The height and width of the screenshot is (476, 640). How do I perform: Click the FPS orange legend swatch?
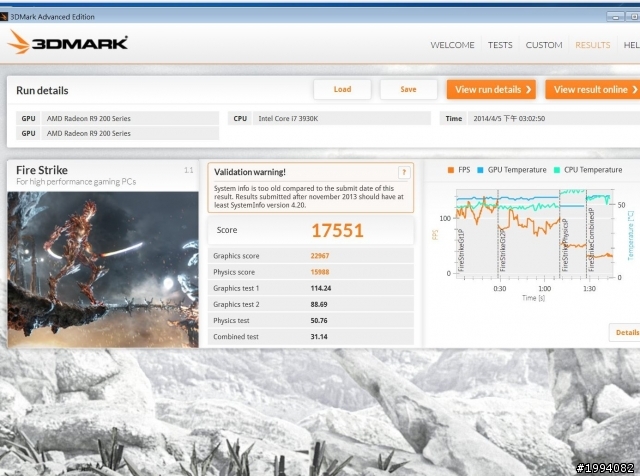coord(451,170)
